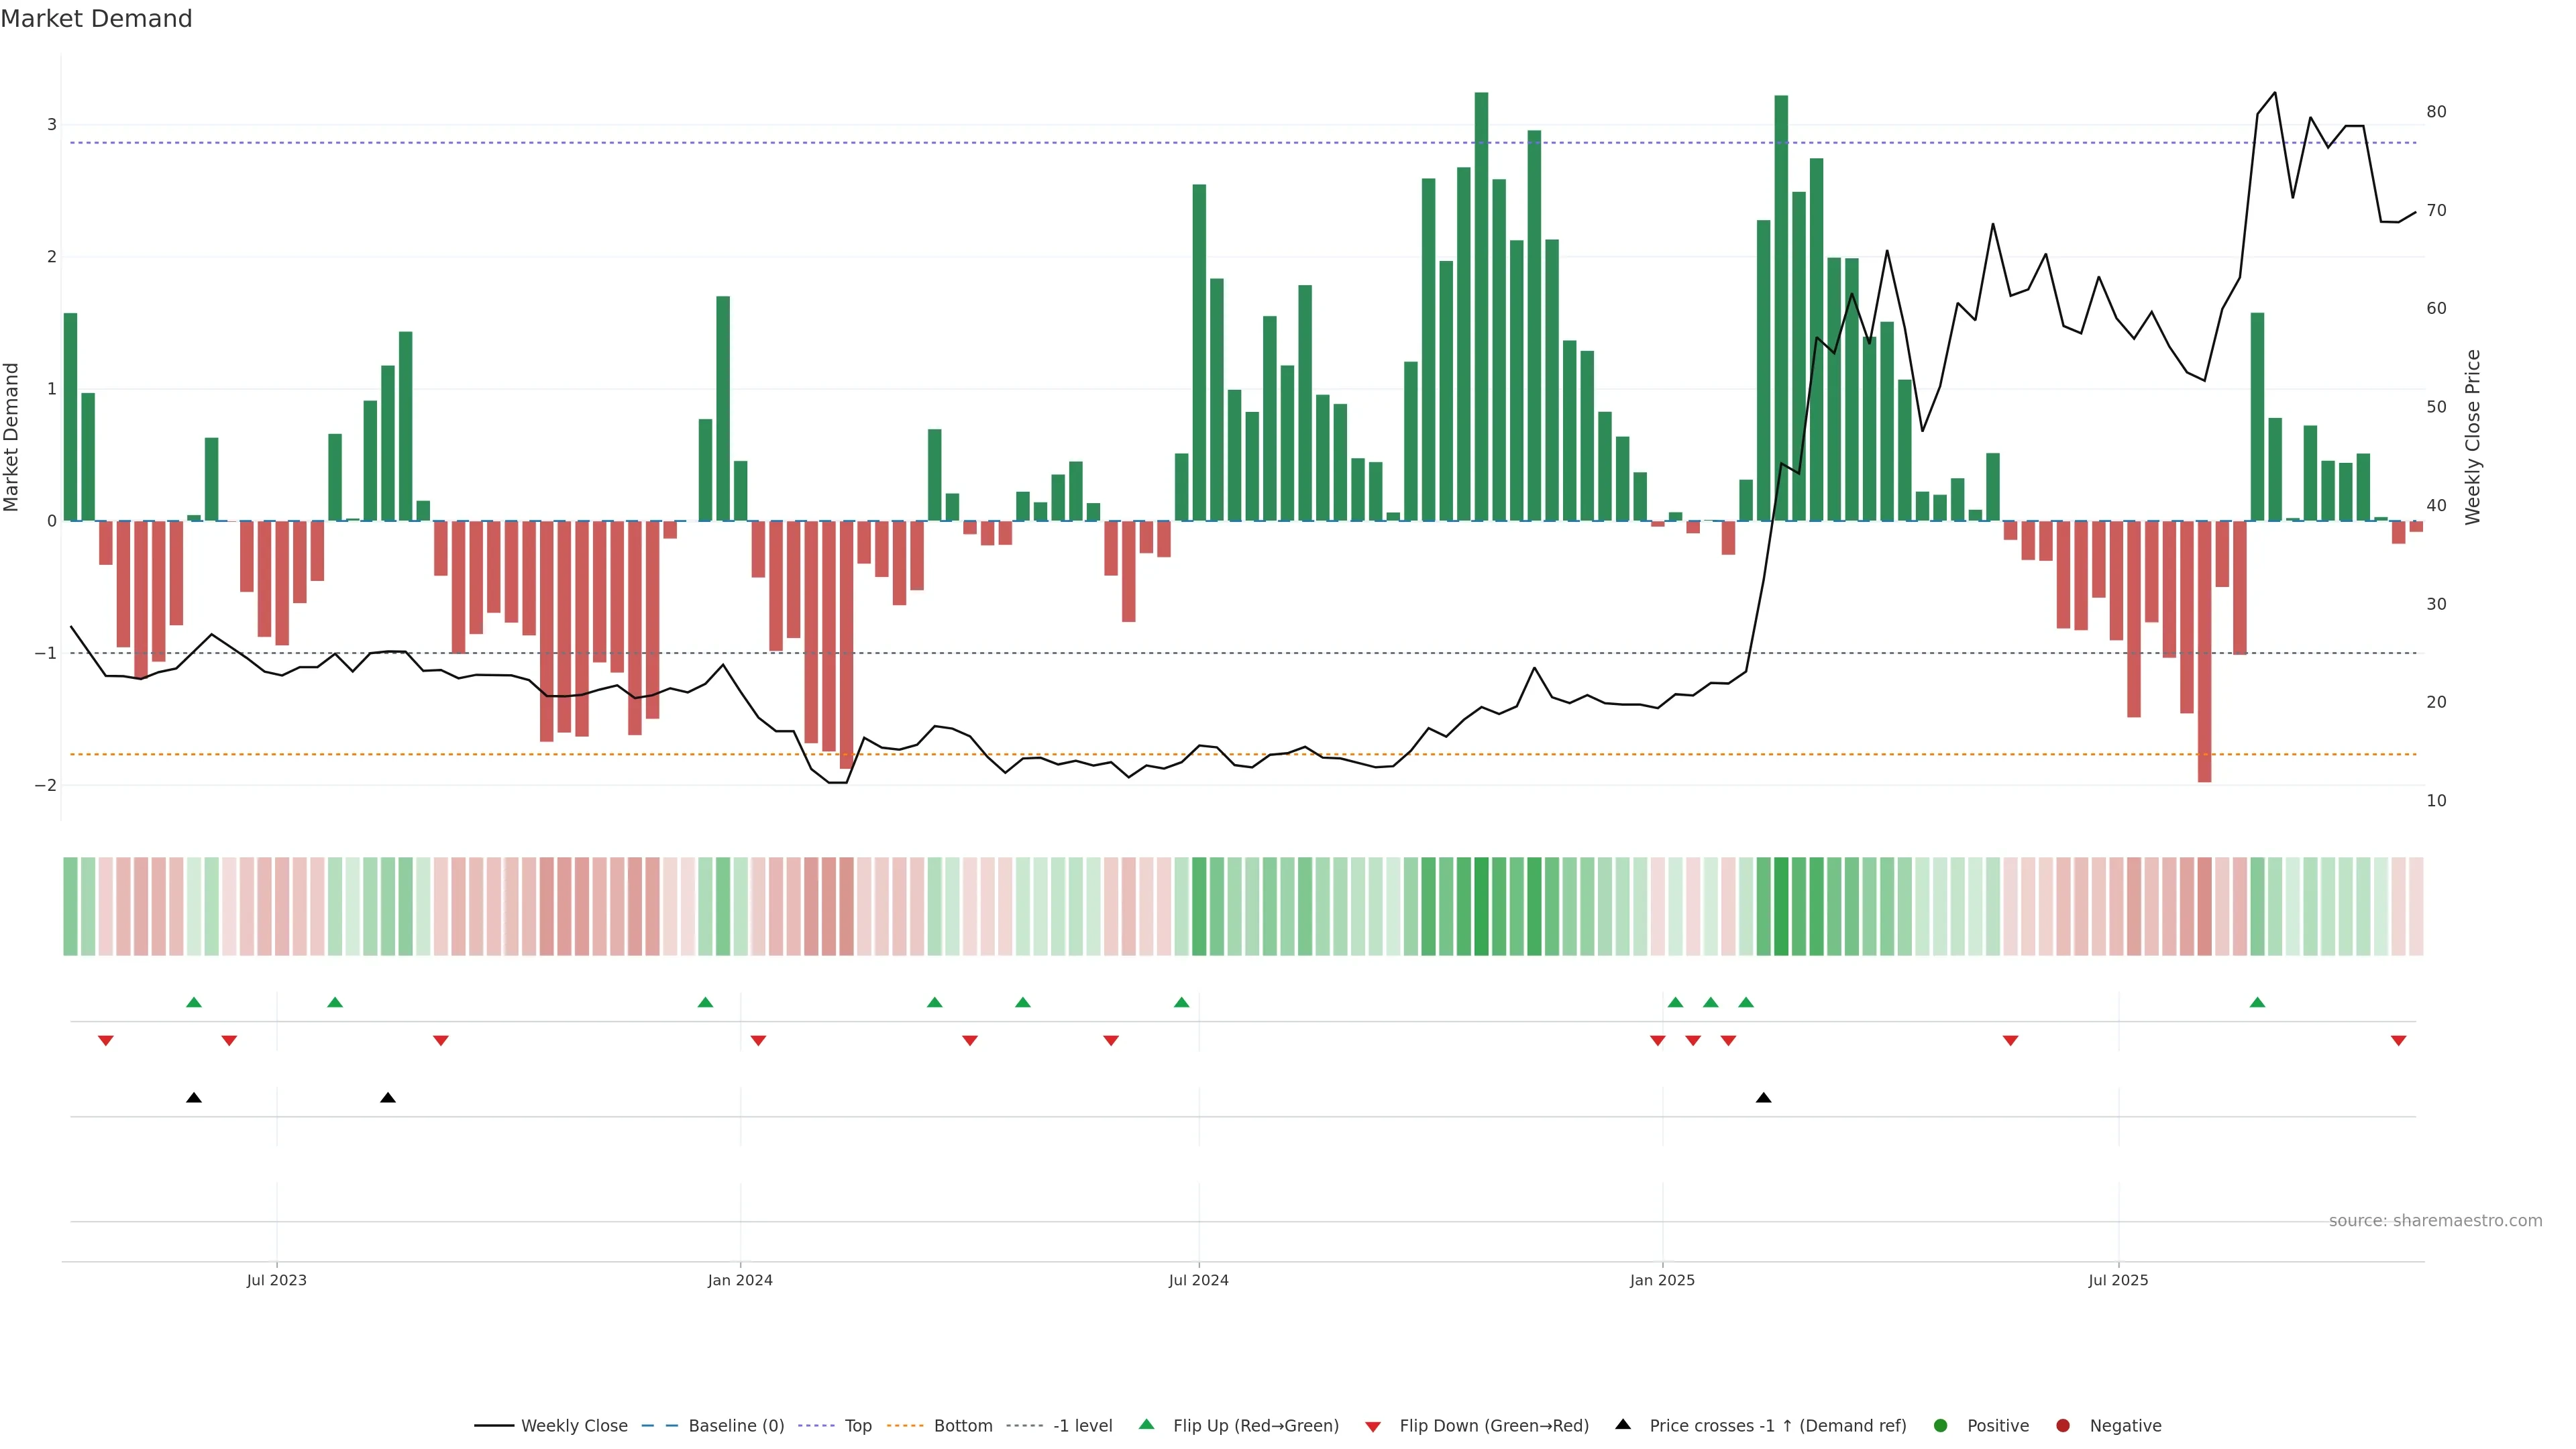
Task: Click the green Positive legend dot
Action: coord(1941,1425)
